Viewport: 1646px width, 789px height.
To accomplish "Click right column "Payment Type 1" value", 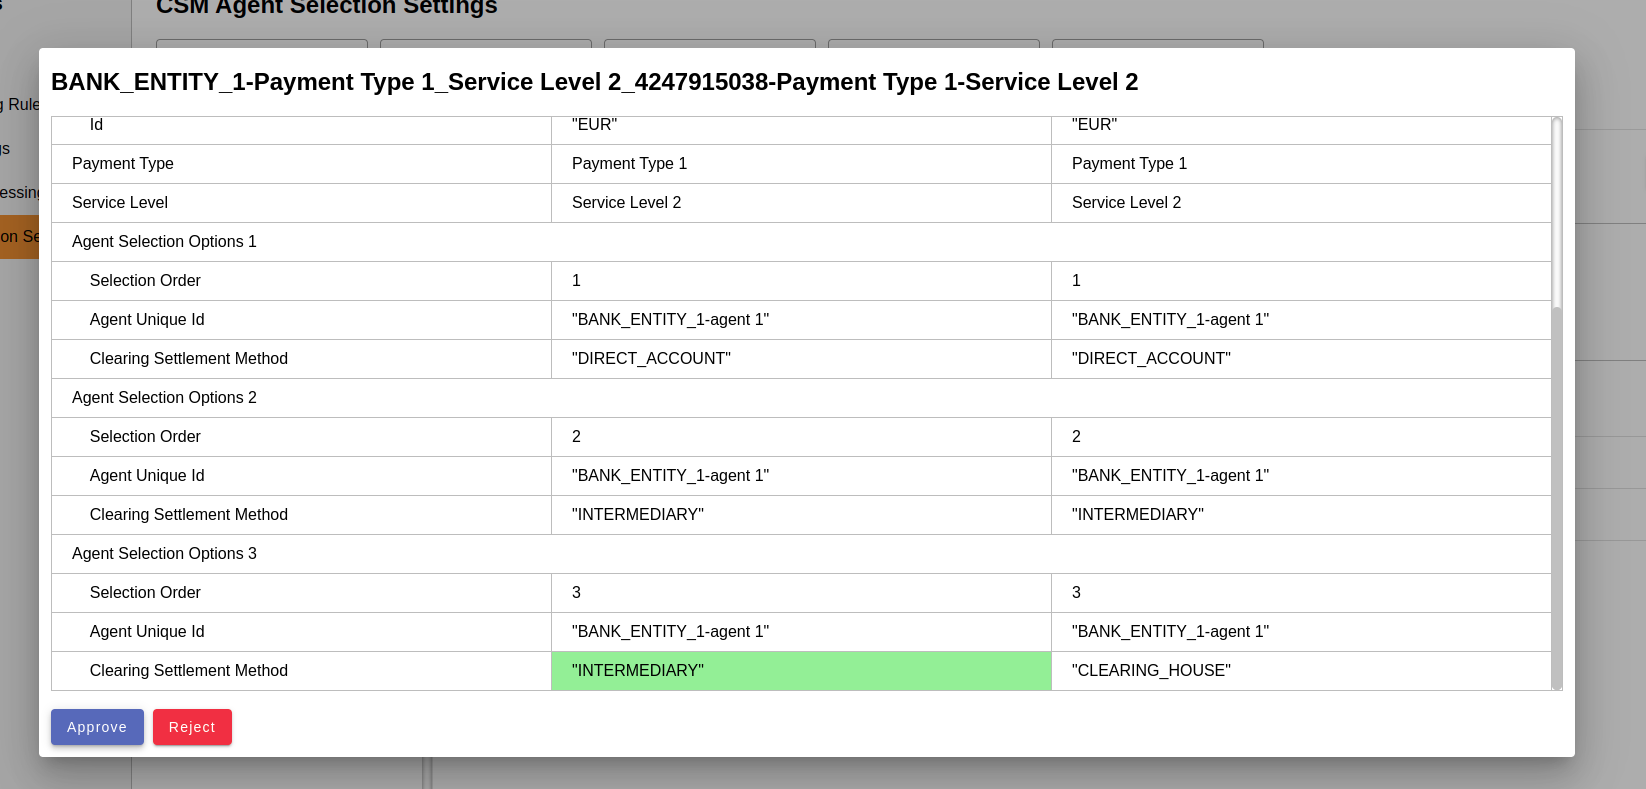I will point(1129,164).
